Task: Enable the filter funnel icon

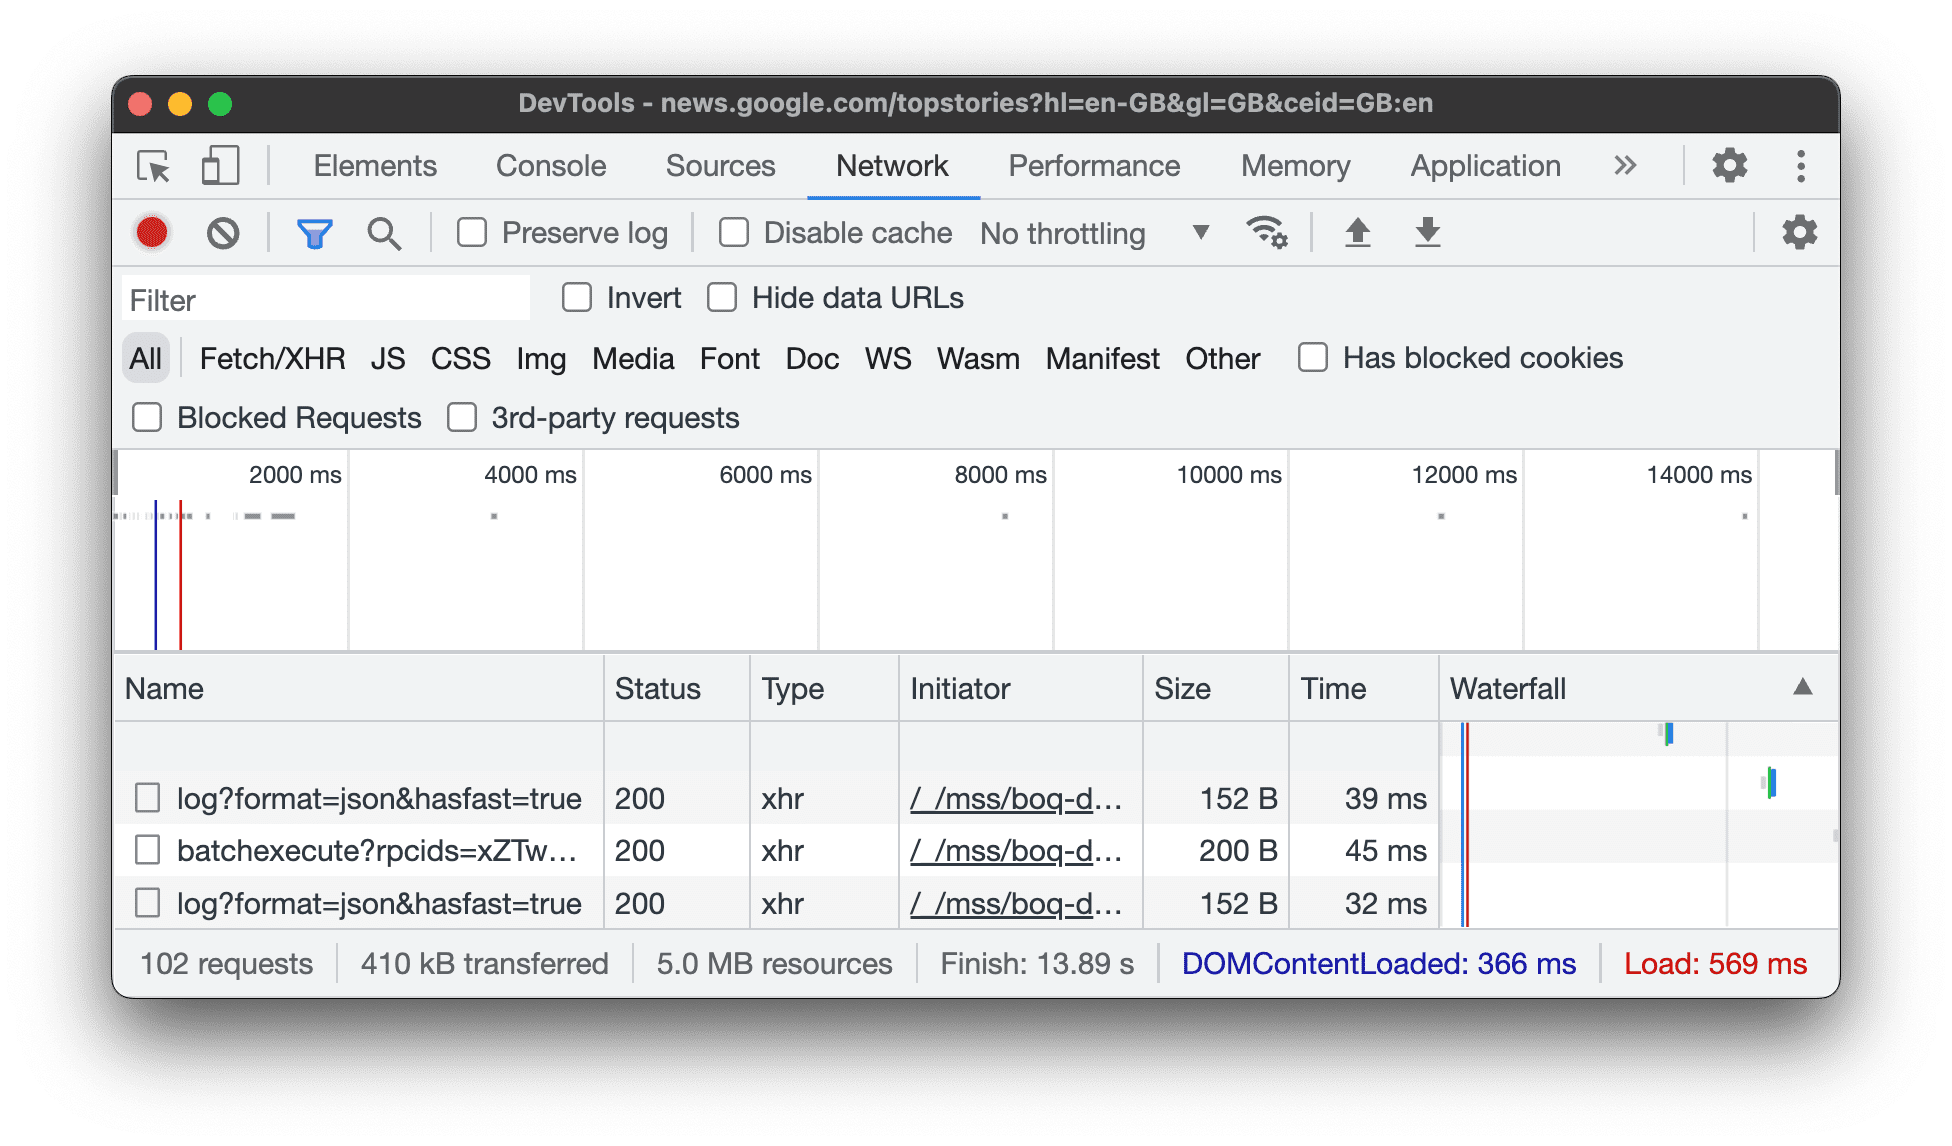Action: 314,232
